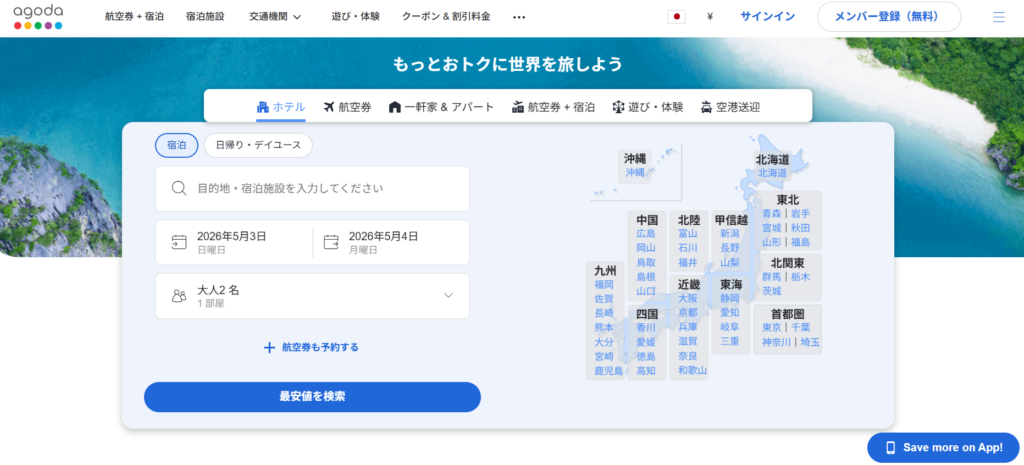Click the check-in calendar icon
Image resolution: width=1024 pixels, height=465 pixels.
pyautogui.click(x=179, y=242)
